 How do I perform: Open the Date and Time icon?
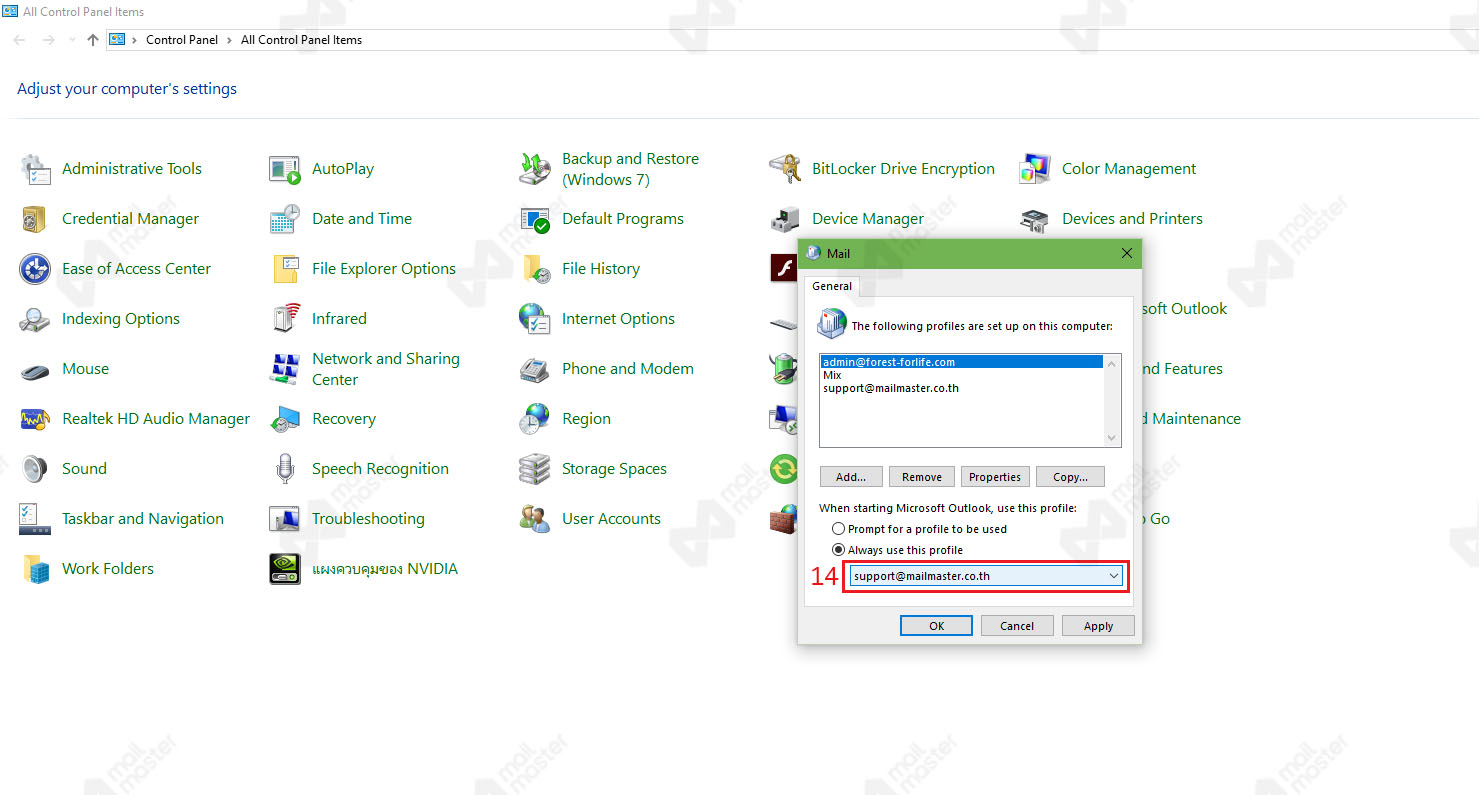click(x=285, y=219)
